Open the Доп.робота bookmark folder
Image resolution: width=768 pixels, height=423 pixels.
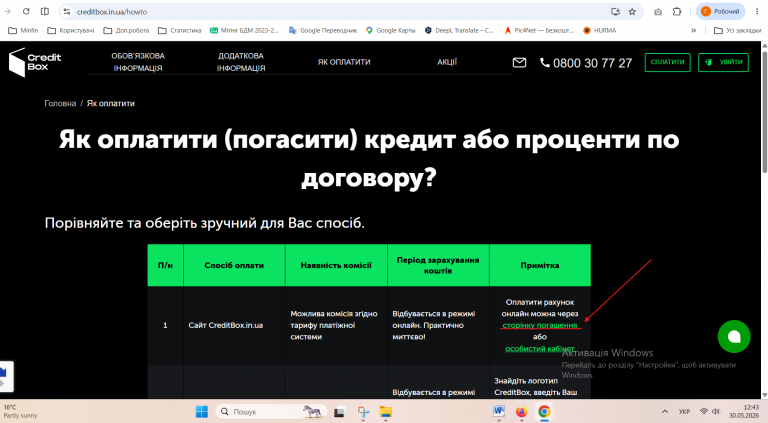126,30
